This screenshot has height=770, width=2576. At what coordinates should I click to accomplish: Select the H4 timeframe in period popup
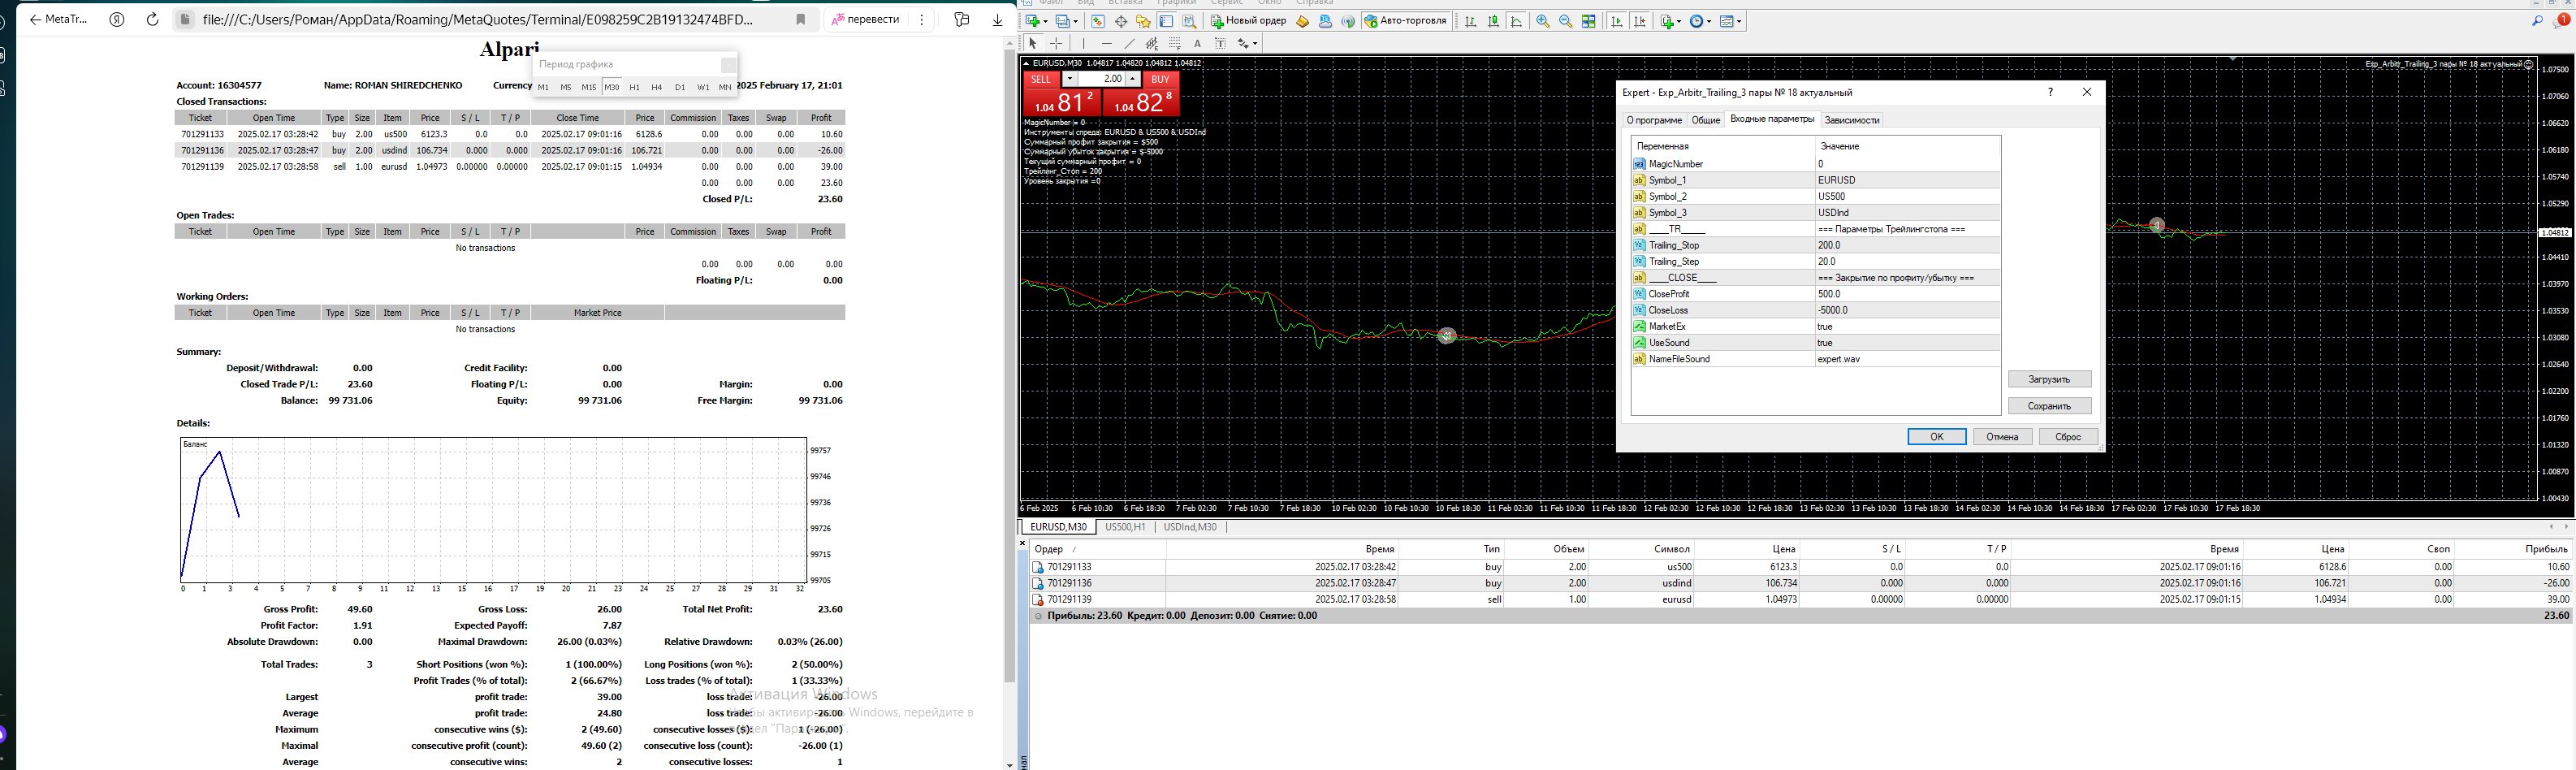coord(657,87)
